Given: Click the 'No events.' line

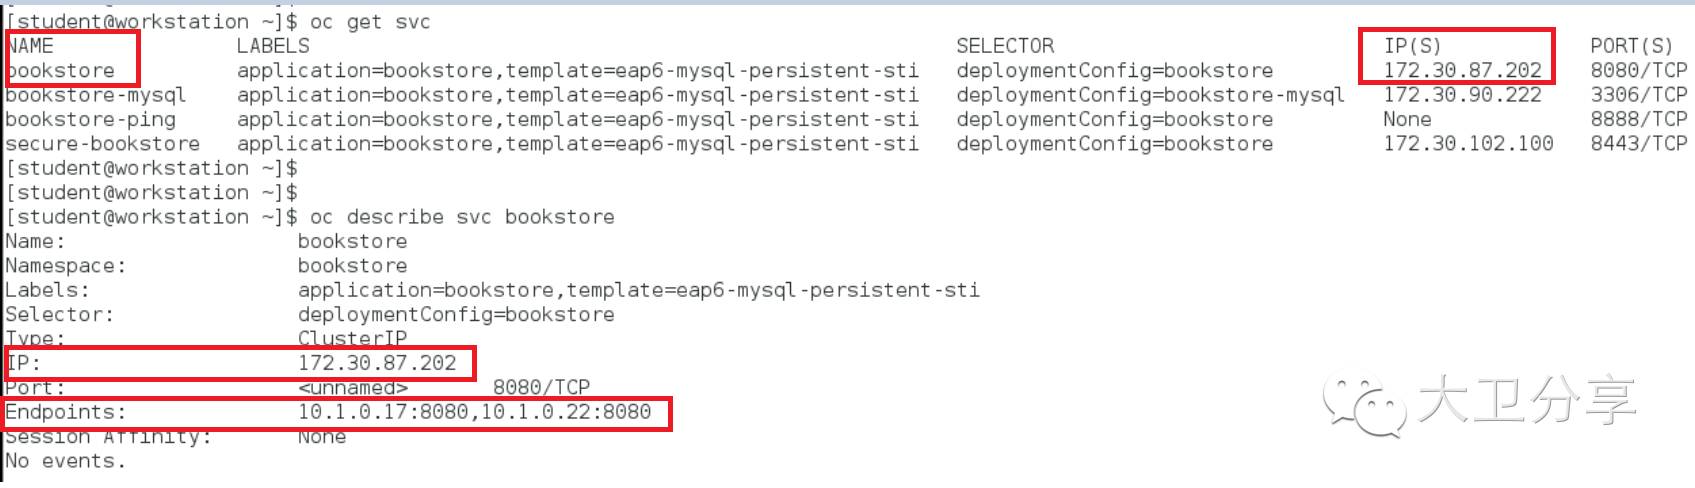Looking at the screenshot, I should (66, 461).
